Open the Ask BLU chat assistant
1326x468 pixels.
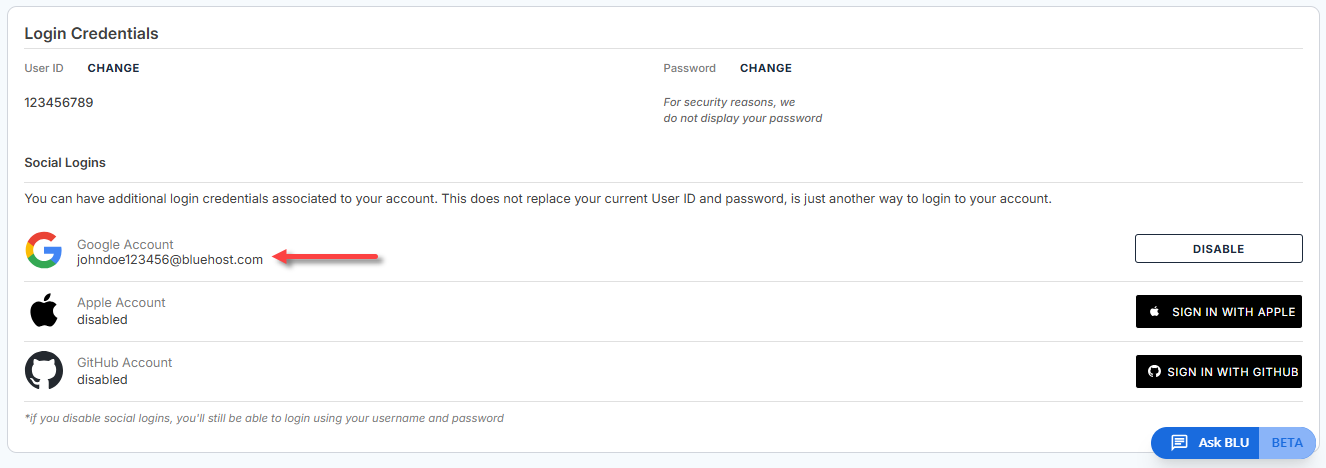point(1222,443)
